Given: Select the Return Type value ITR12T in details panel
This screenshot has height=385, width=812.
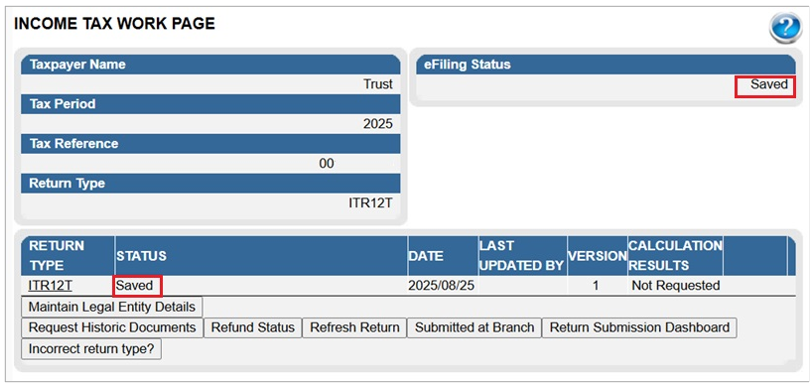Looking at the screenshot, I should [x=370, y=203].
